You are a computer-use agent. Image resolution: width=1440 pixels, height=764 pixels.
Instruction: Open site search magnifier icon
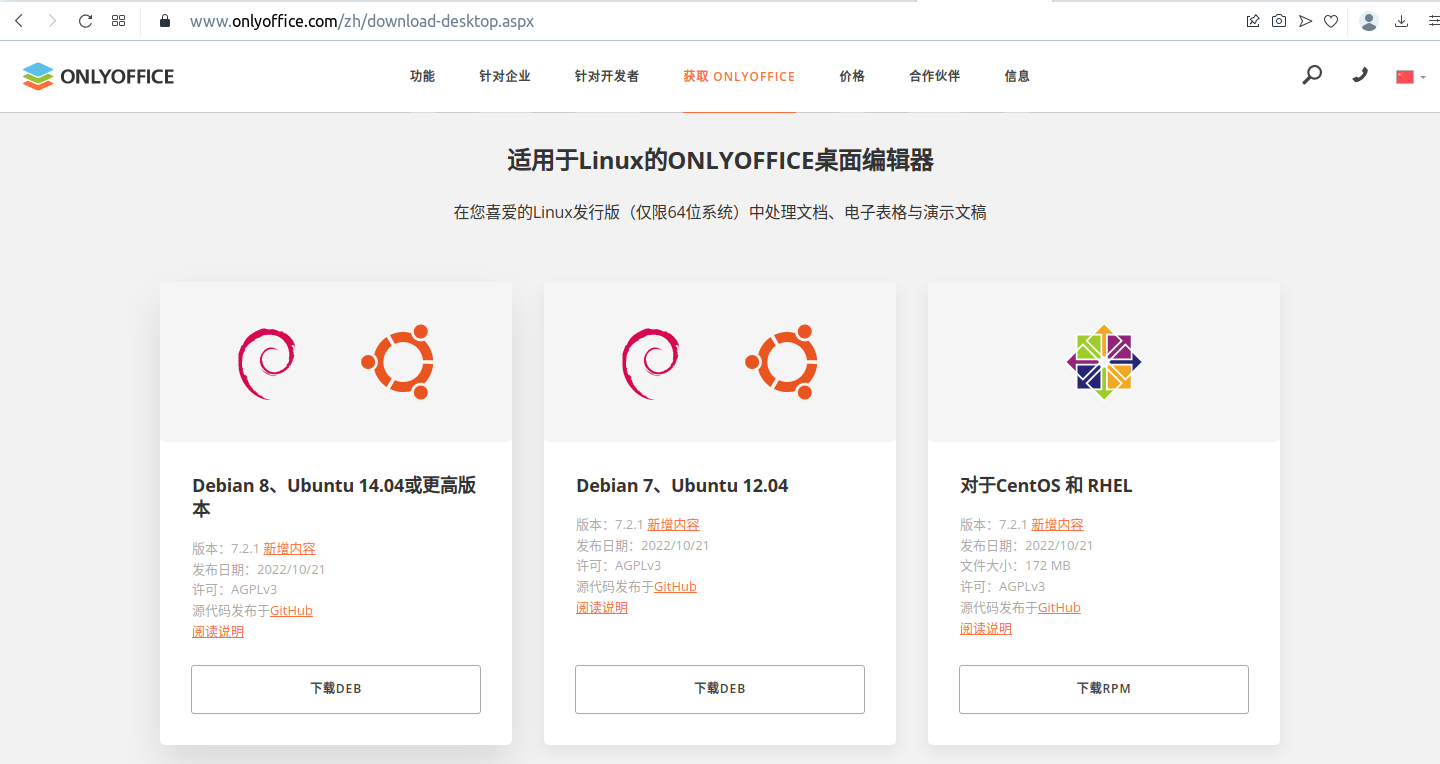[1312, 75]
